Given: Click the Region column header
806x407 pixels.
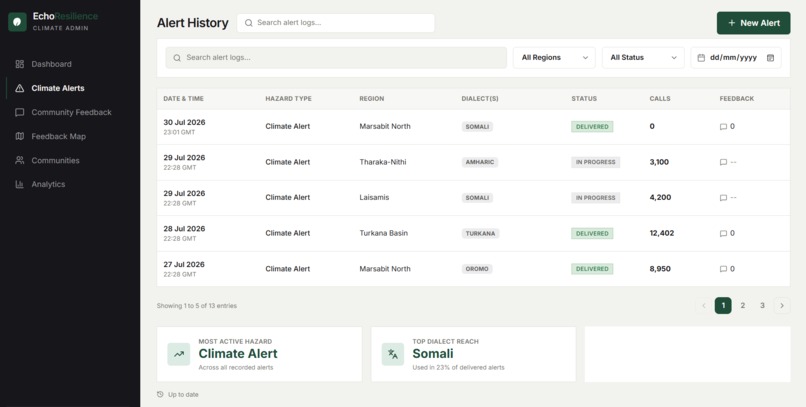Looking at the screenshot, I should [372, 99].
